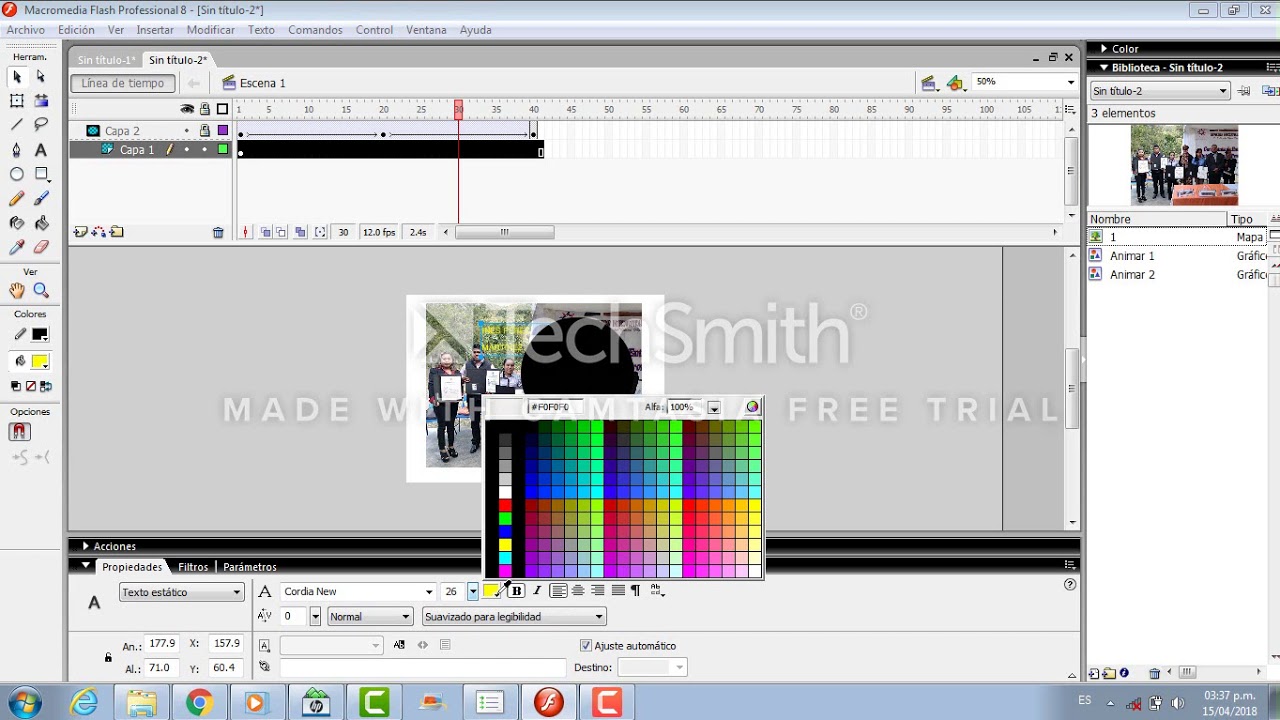Click the swap colors icon
1280x720 pixels.
[45, 386]
